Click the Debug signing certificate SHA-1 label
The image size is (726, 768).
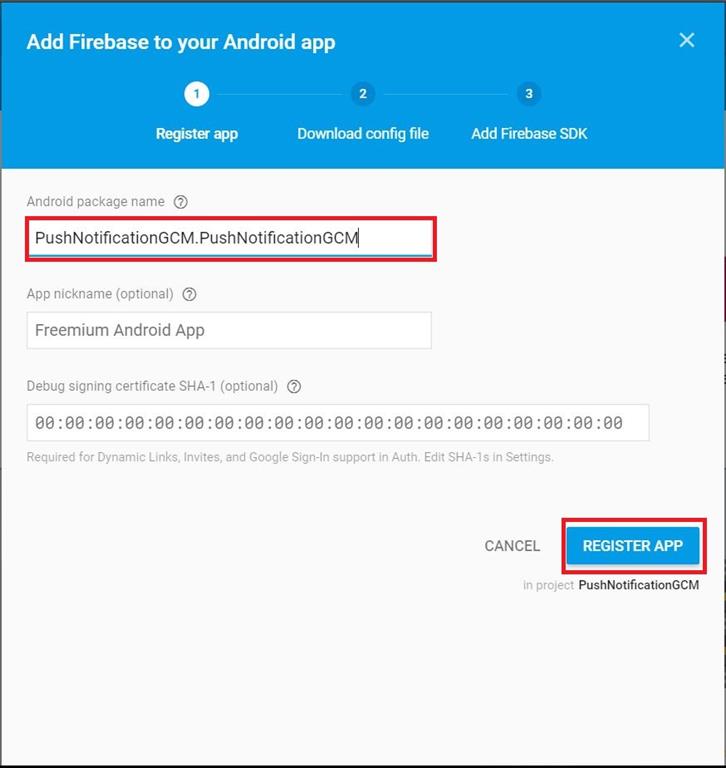pyautogui.click(x=152, y=386)
